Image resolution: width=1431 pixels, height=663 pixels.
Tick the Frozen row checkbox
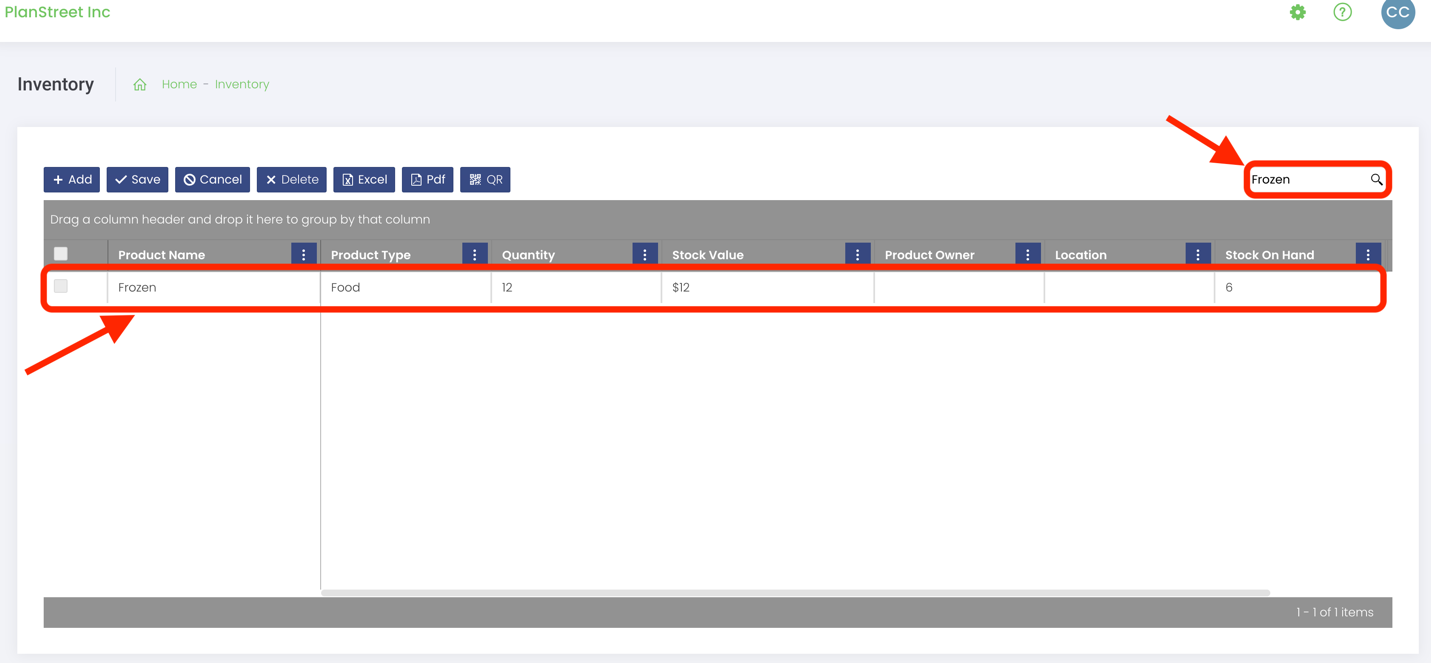click(61, 286)
